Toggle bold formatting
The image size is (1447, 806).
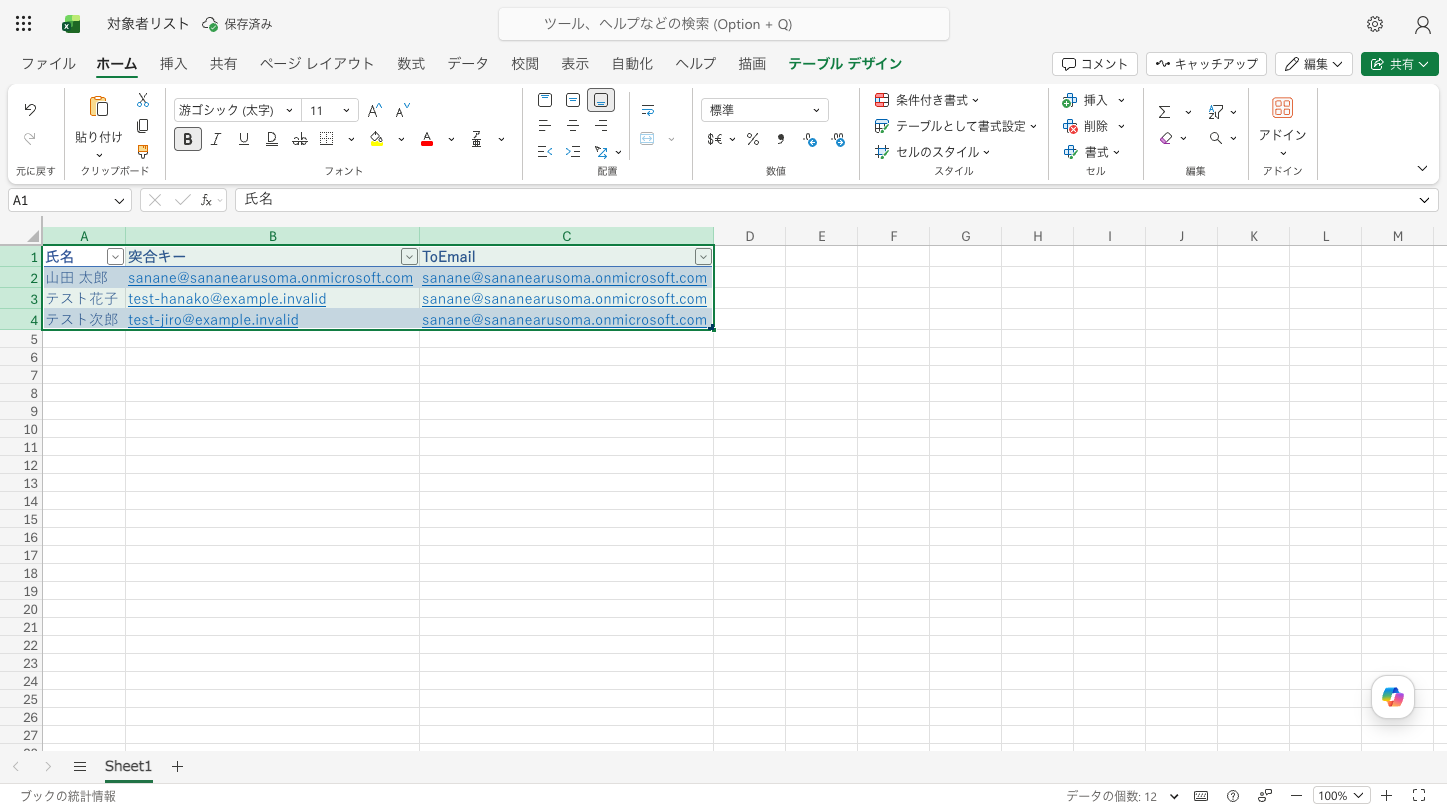(x=188, y=139)
